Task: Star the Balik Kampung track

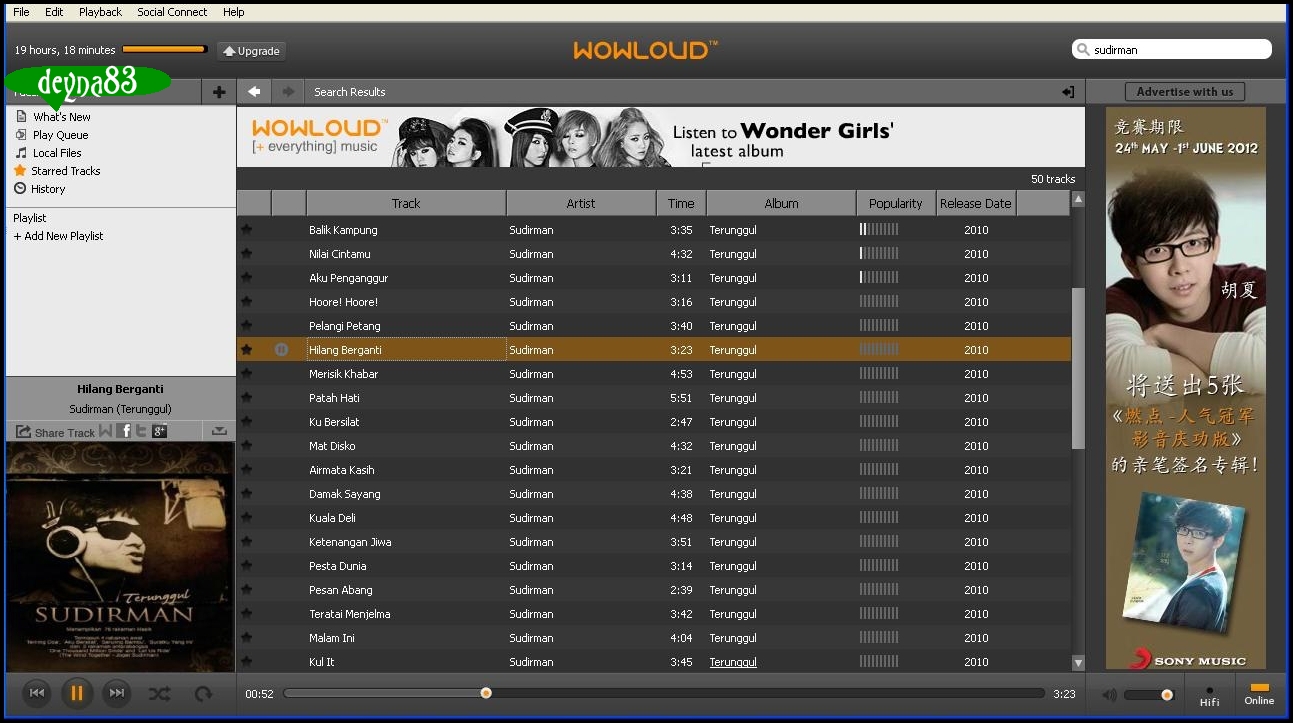Action: click(246, 229)
